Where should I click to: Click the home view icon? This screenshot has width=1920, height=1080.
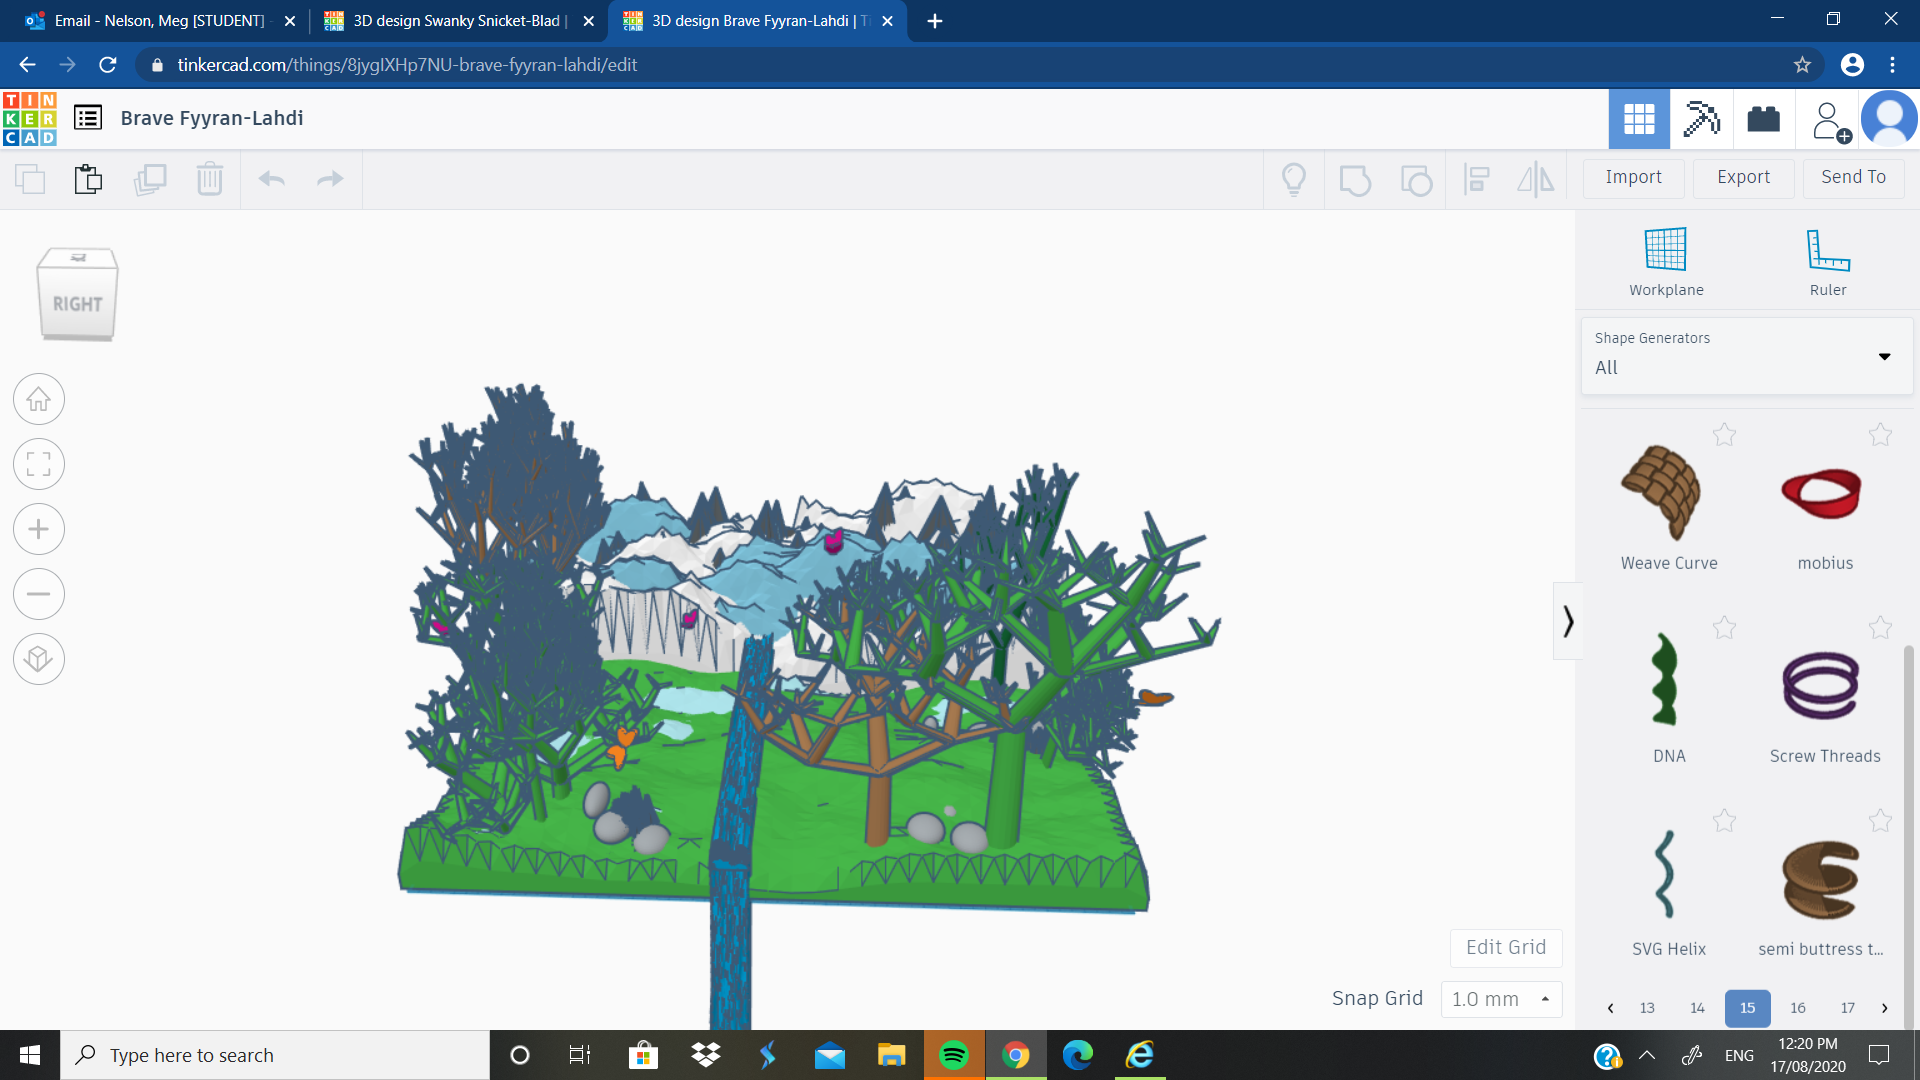coord(38,399)
